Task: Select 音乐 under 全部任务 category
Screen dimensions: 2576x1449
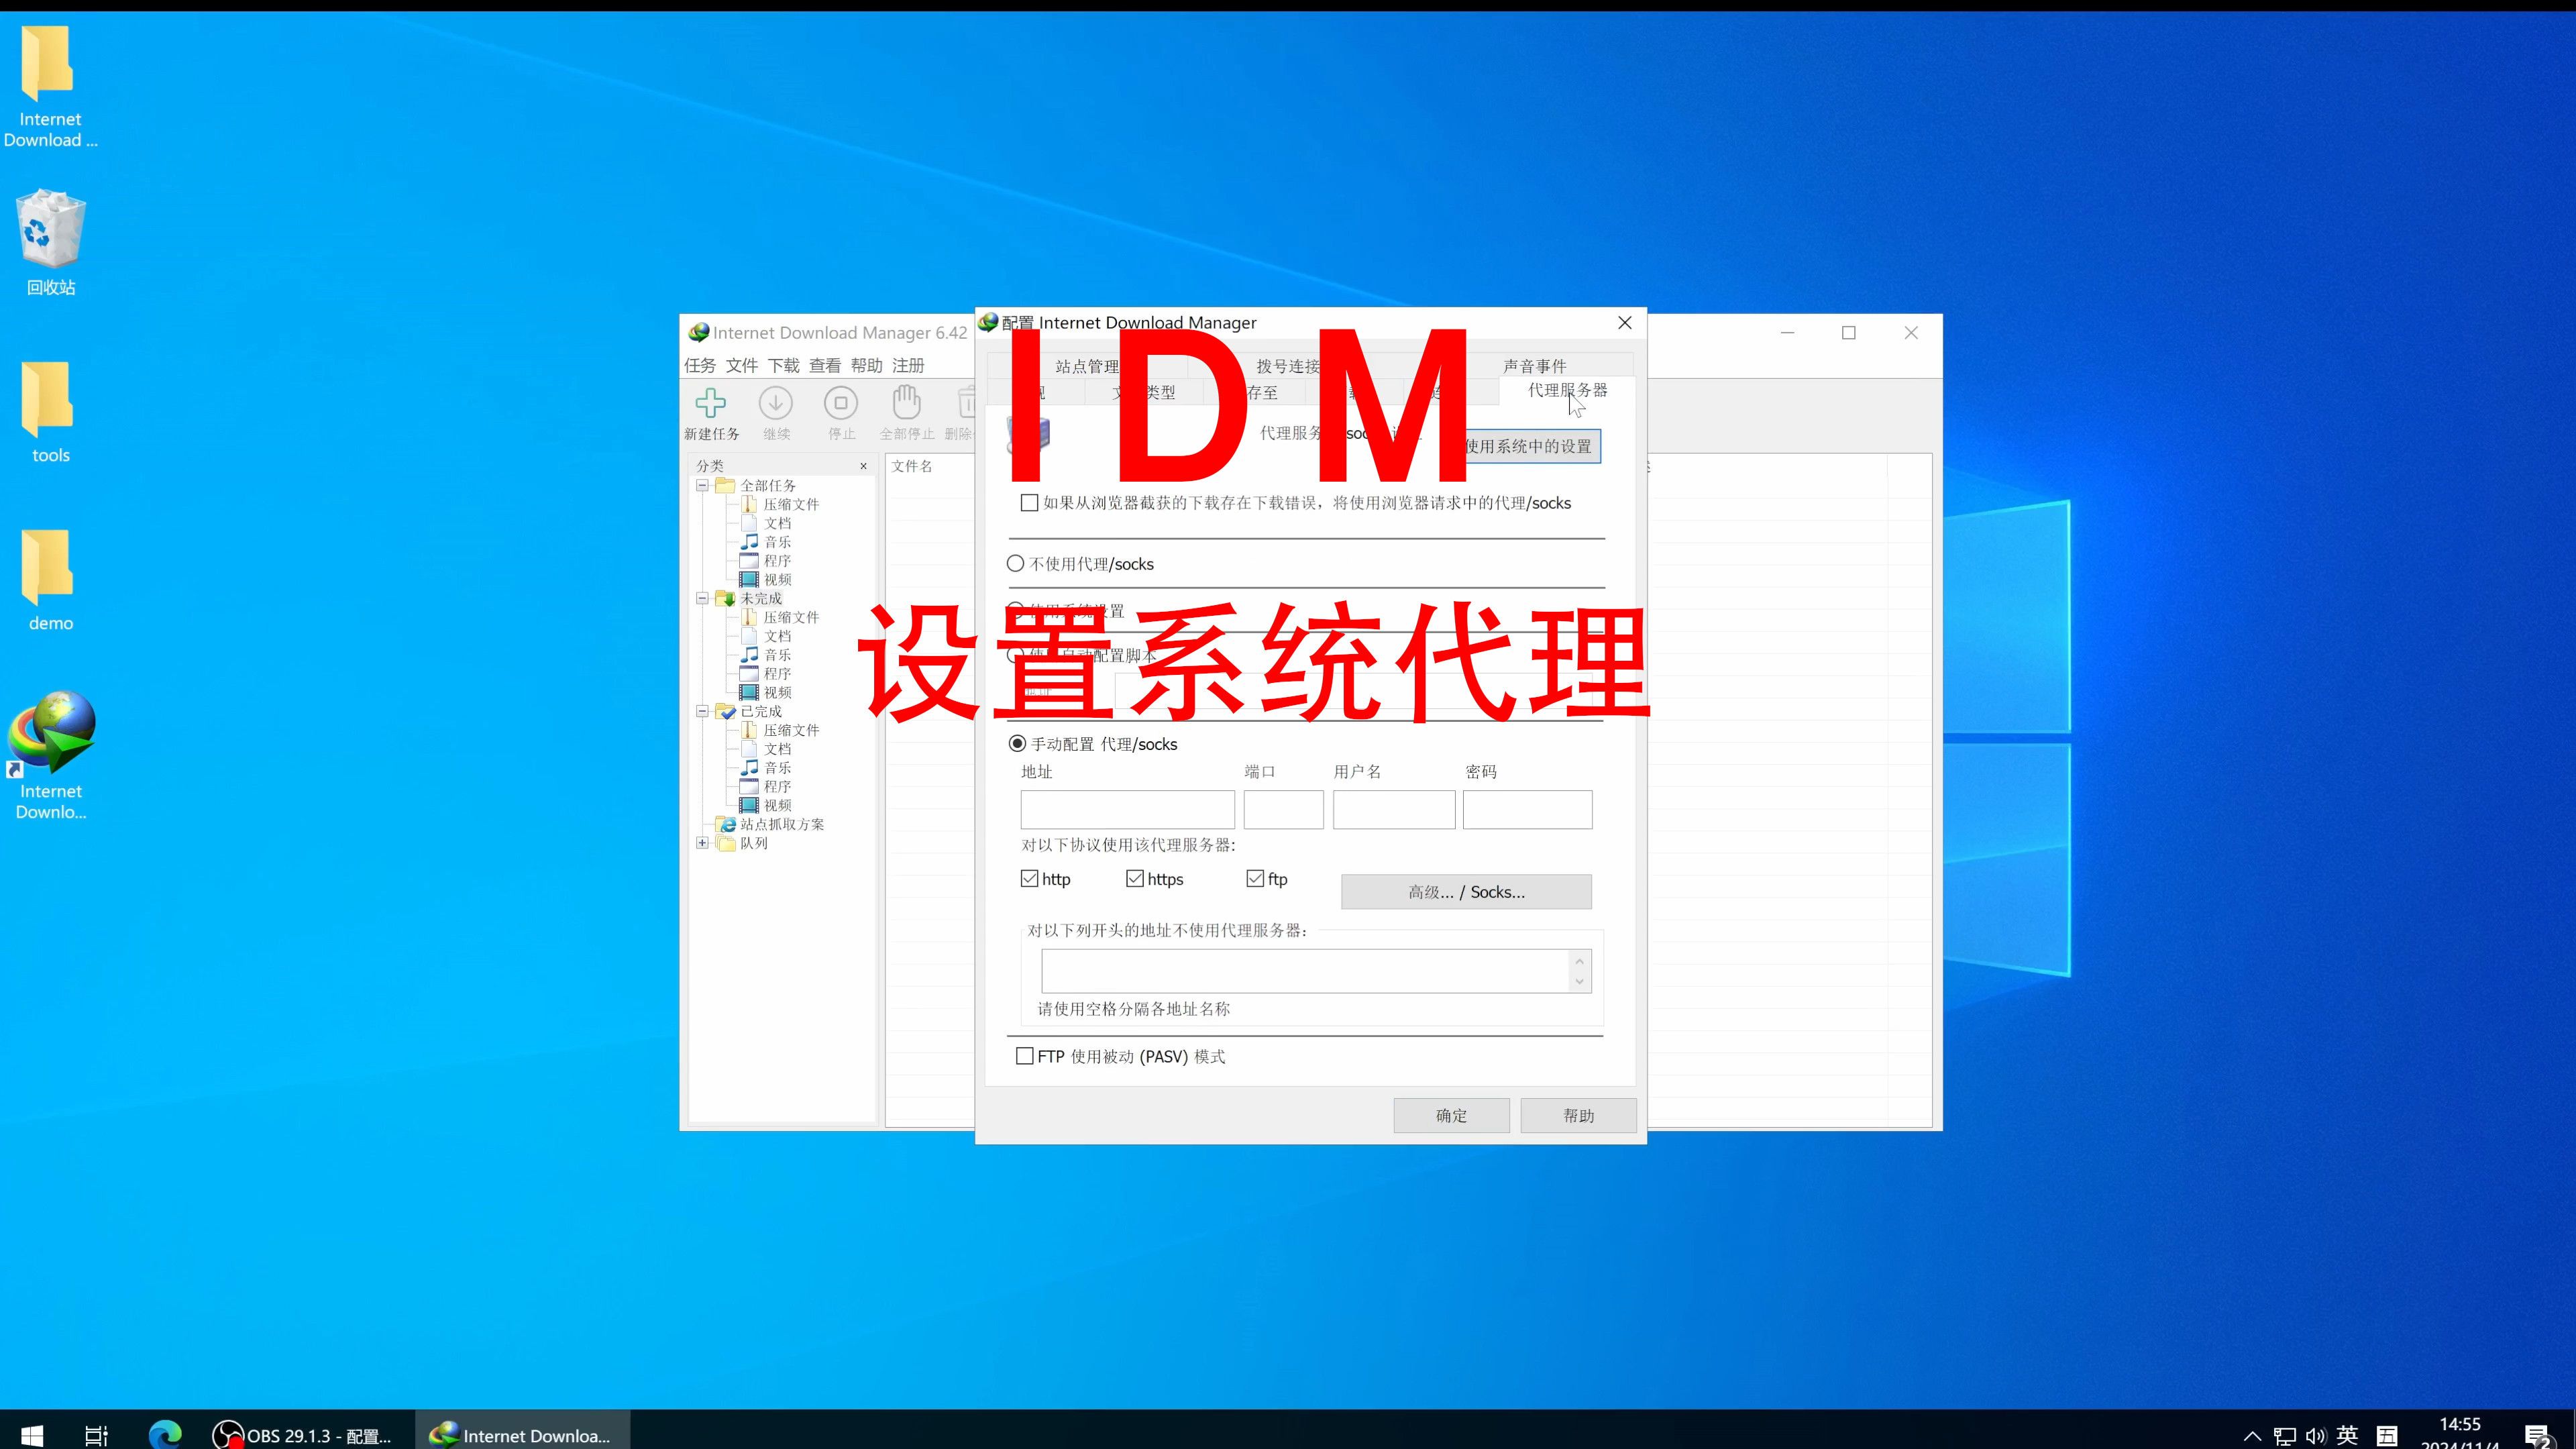Action: (777, 542)
